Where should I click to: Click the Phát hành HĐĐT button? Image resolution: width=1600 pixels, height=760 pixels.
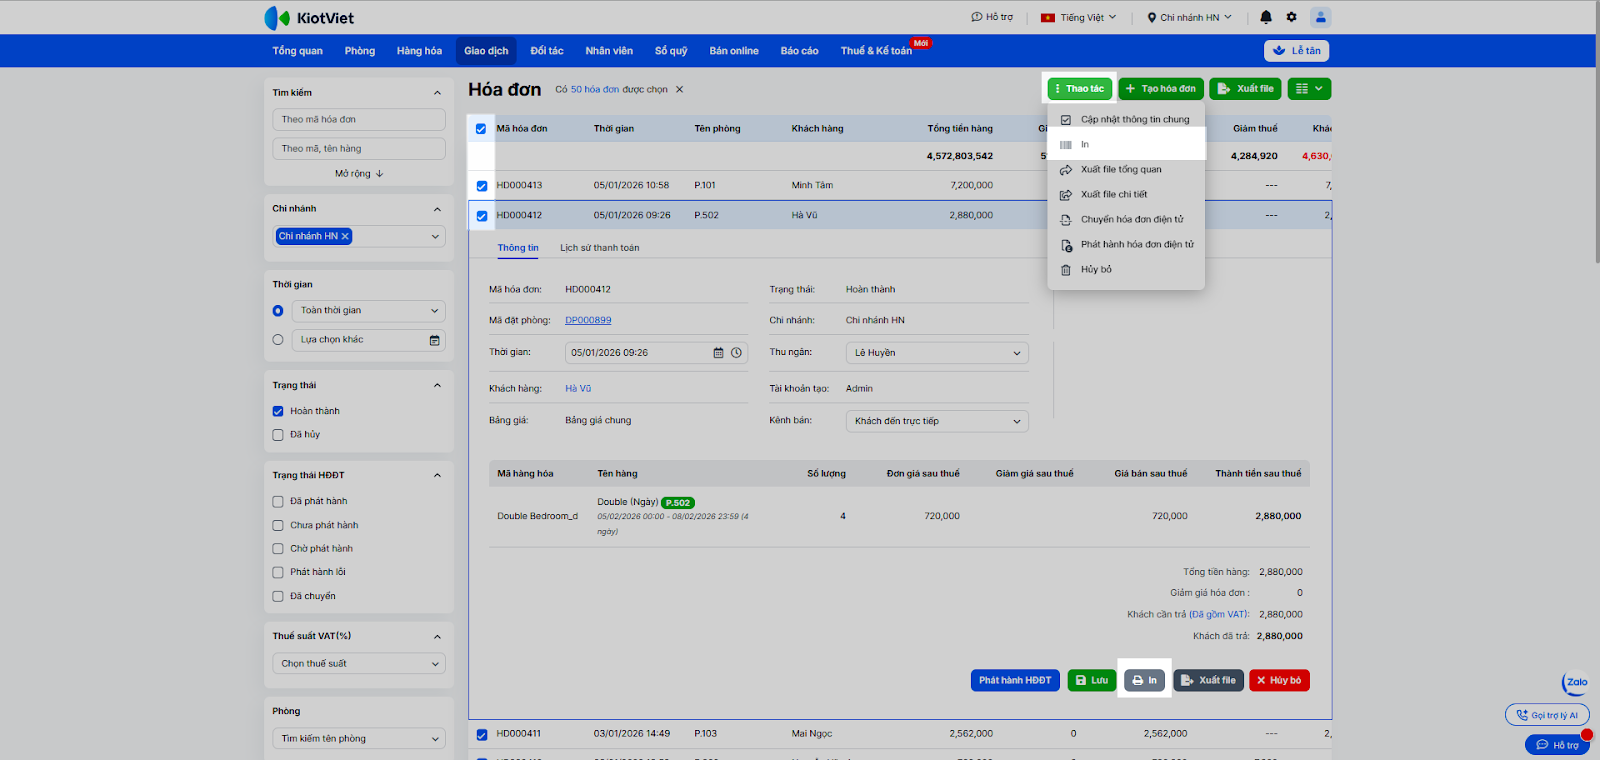point(1014,680)
